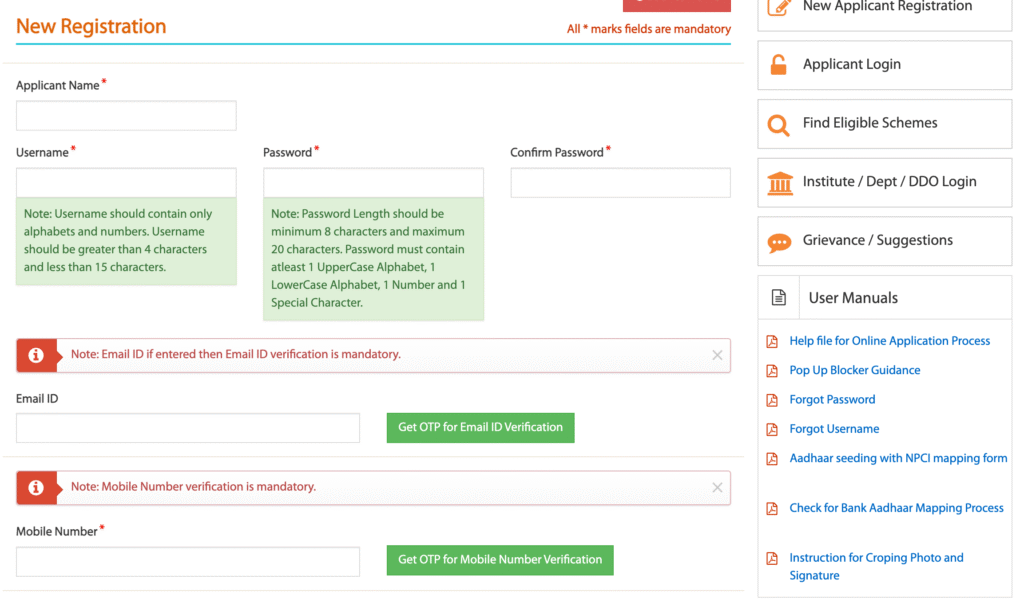Screen dimensions: 1024x599
Task: Open the Forgot Username manual link
Action: click(x=834, y=429)
